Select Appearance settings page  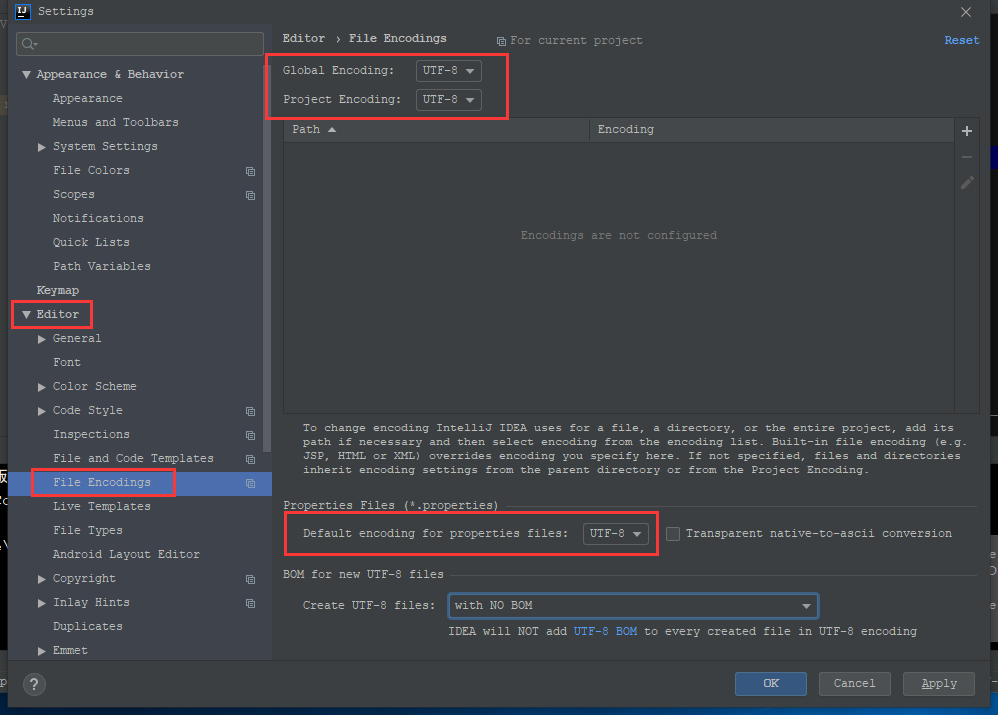click(88, 99)
